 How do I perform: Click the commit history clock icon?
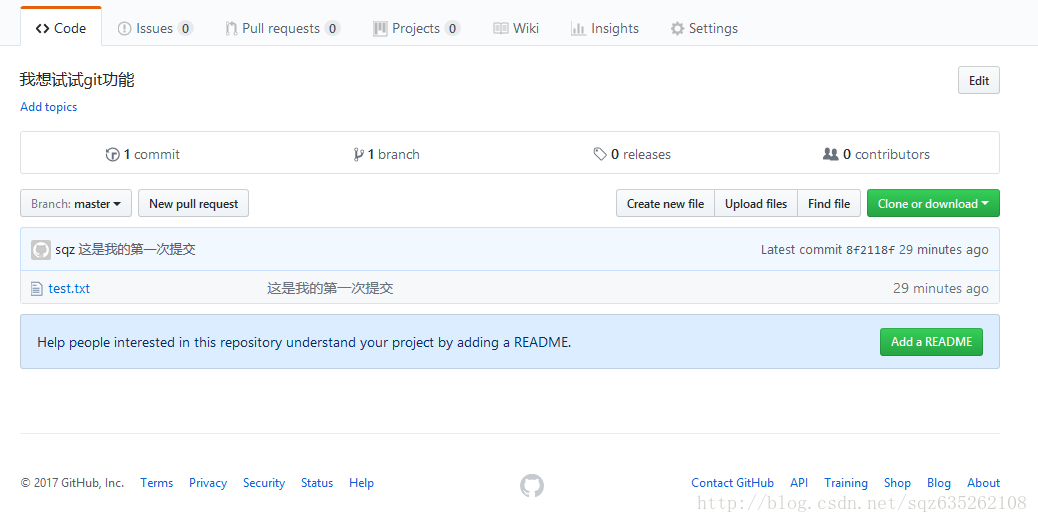(x=112, y=155)
